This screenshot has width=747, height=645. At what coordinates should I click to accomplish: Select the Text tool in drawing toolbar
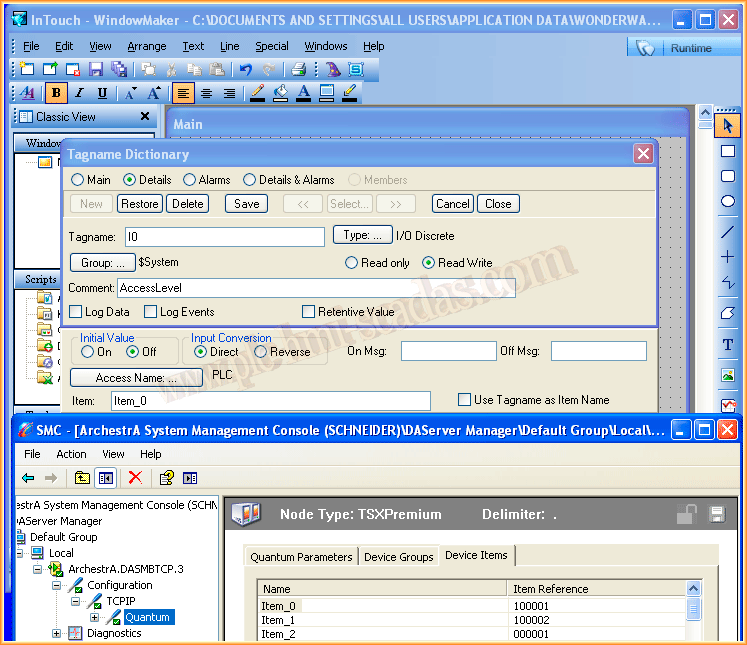[728, 345]
